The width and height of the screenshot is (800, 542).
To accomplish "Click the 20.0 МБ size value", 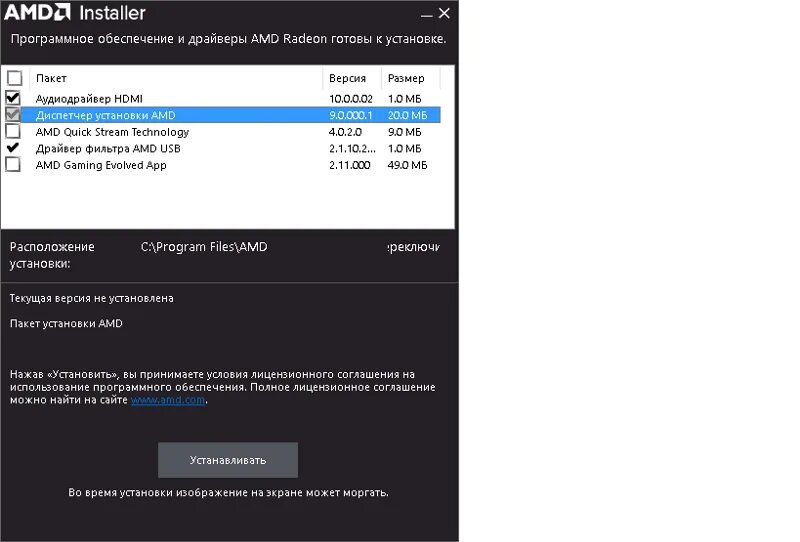I will coord(408,115).
